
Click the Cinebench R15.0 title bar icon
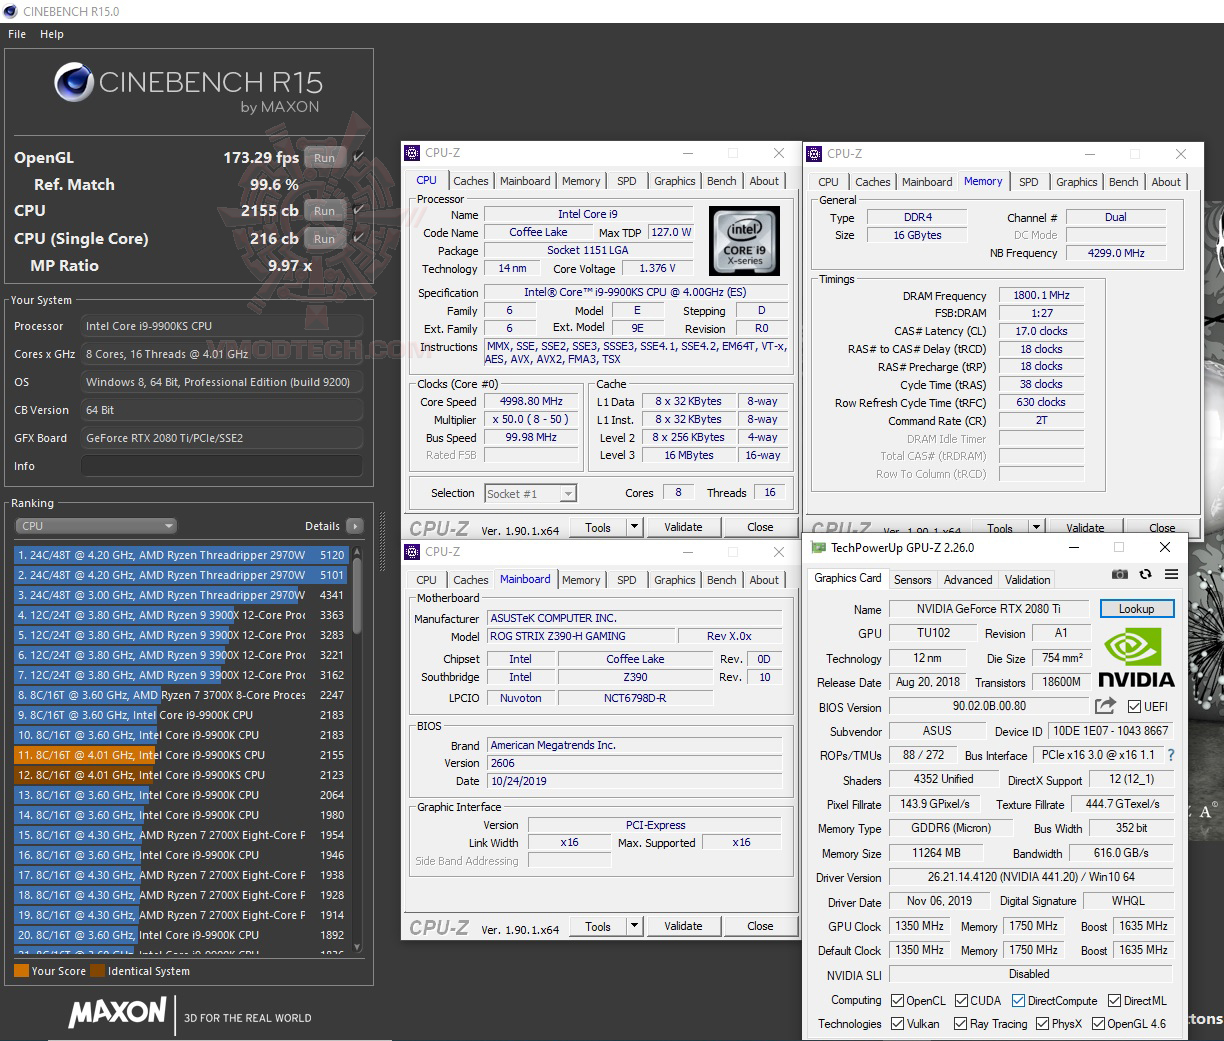(10, 11)
